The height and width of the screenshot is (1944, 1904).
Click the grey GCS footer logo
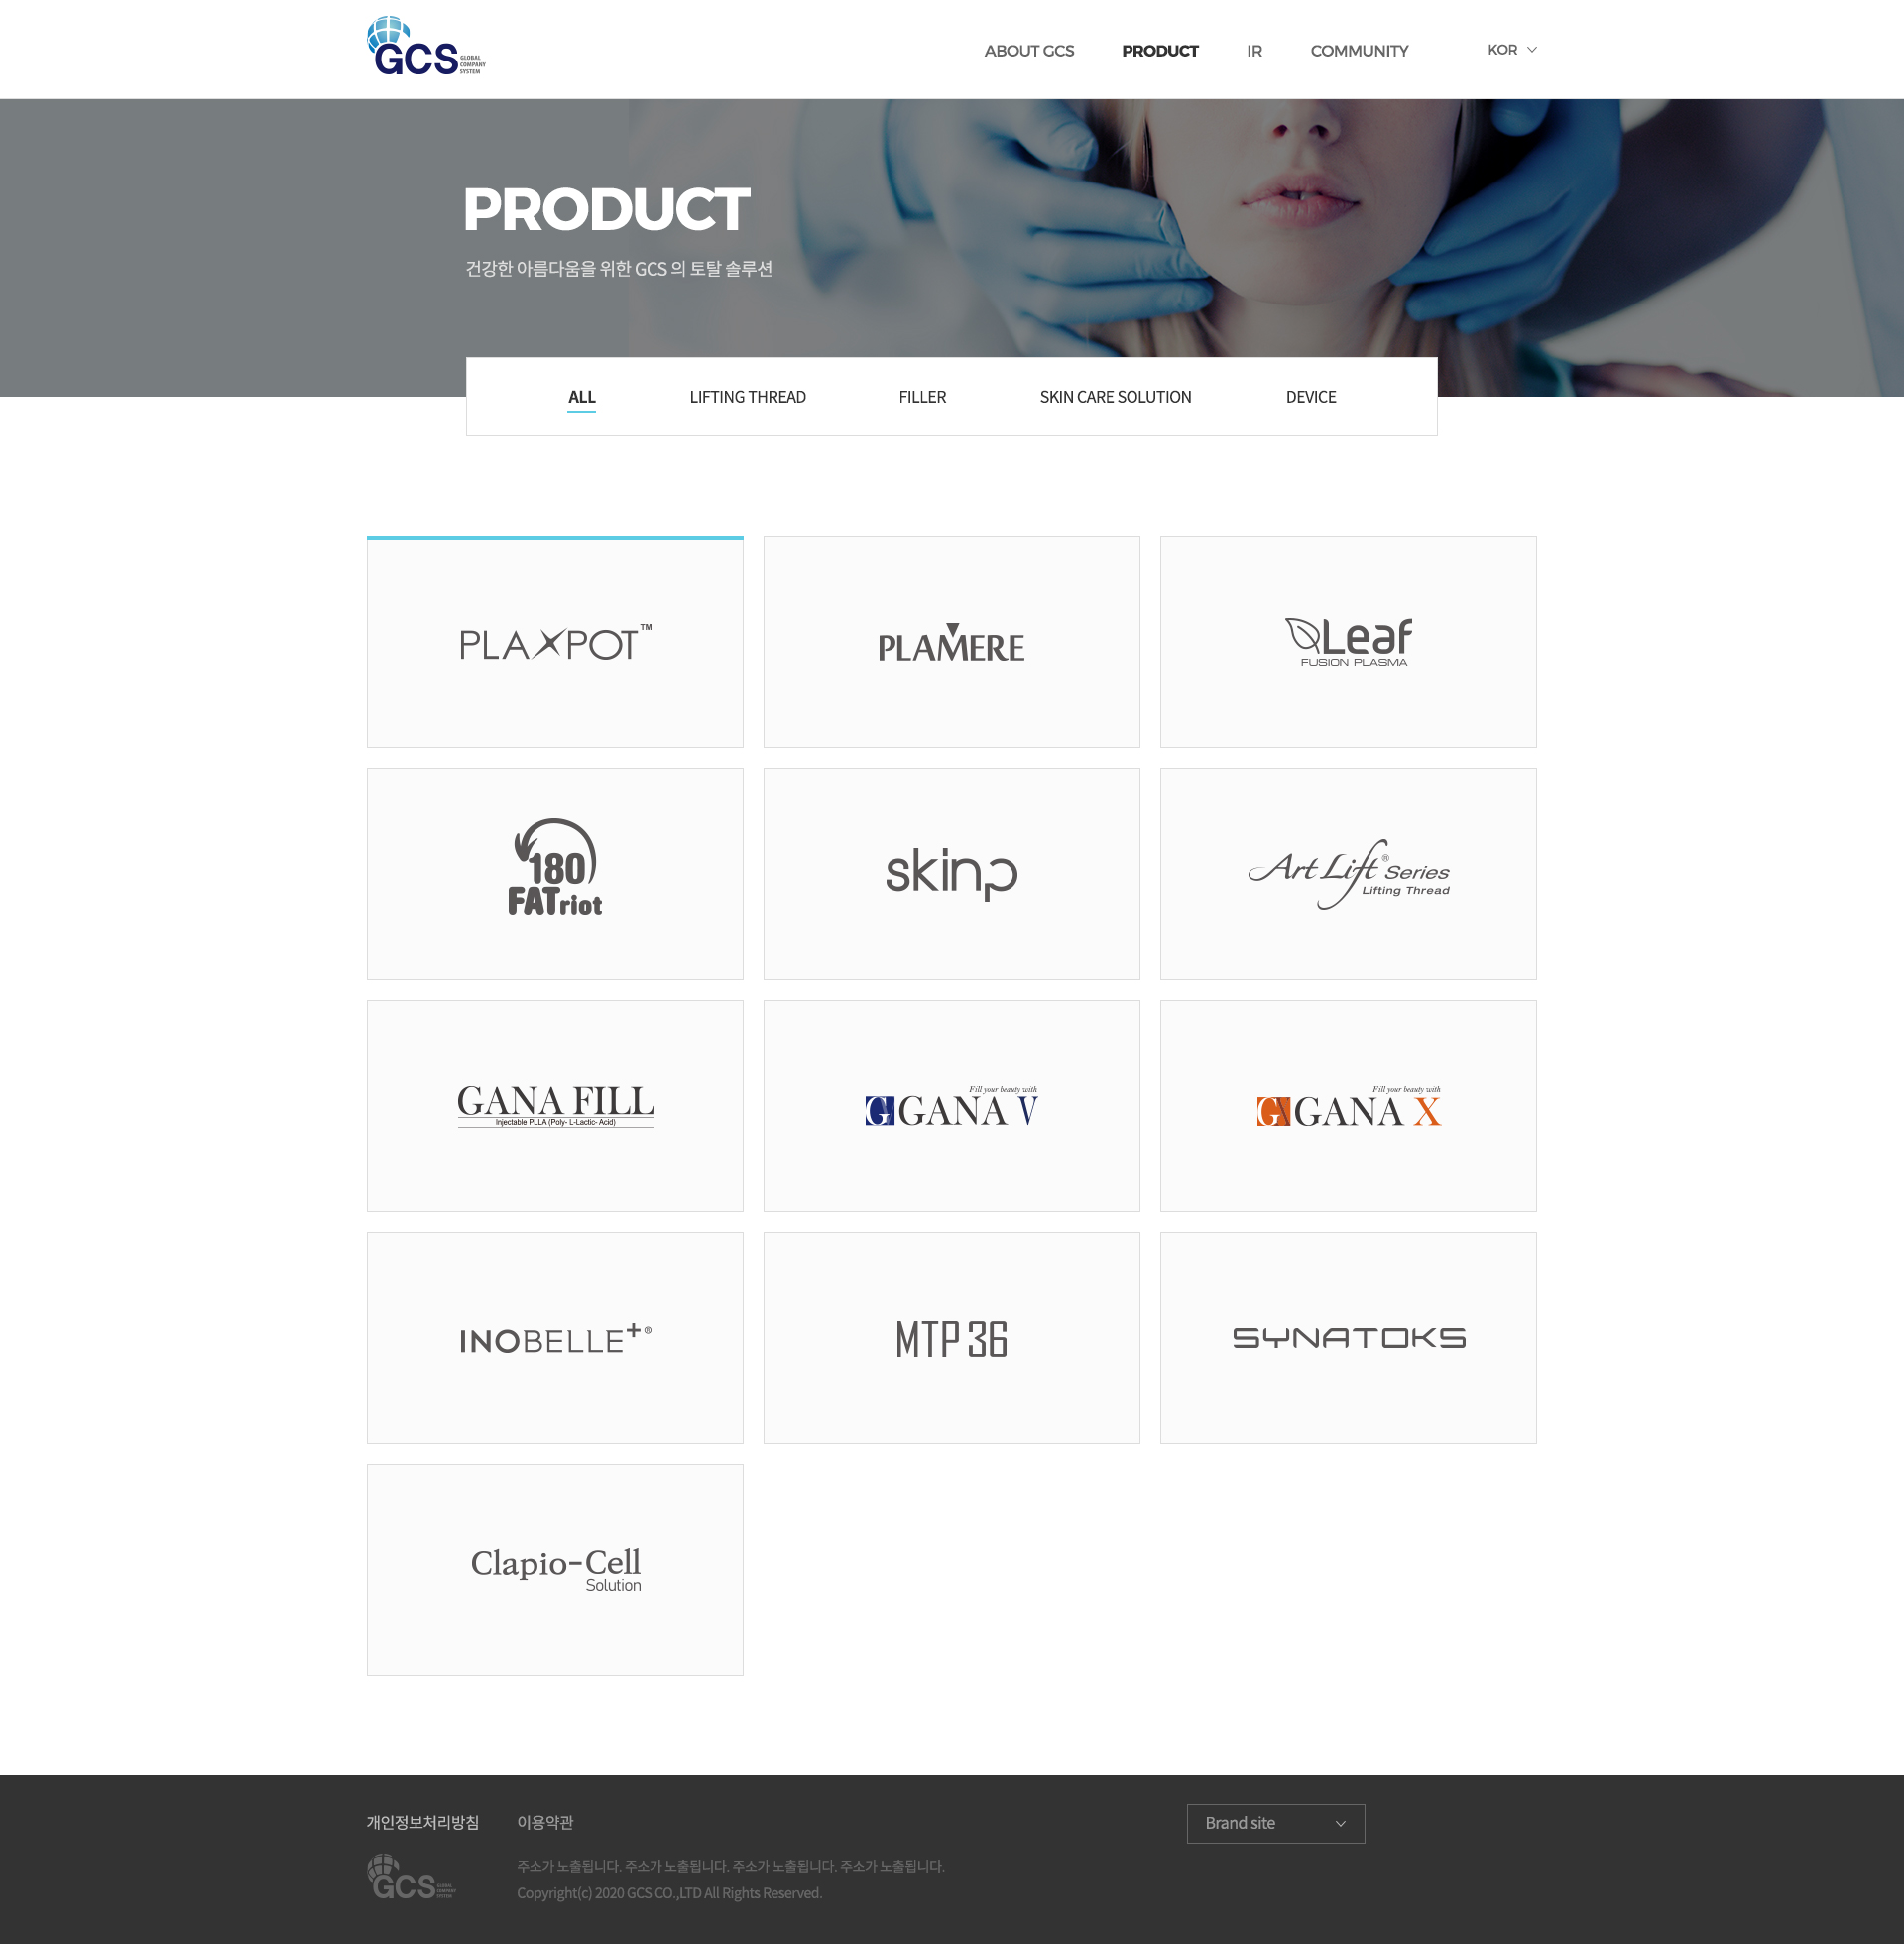click(x=411, y=1877)
